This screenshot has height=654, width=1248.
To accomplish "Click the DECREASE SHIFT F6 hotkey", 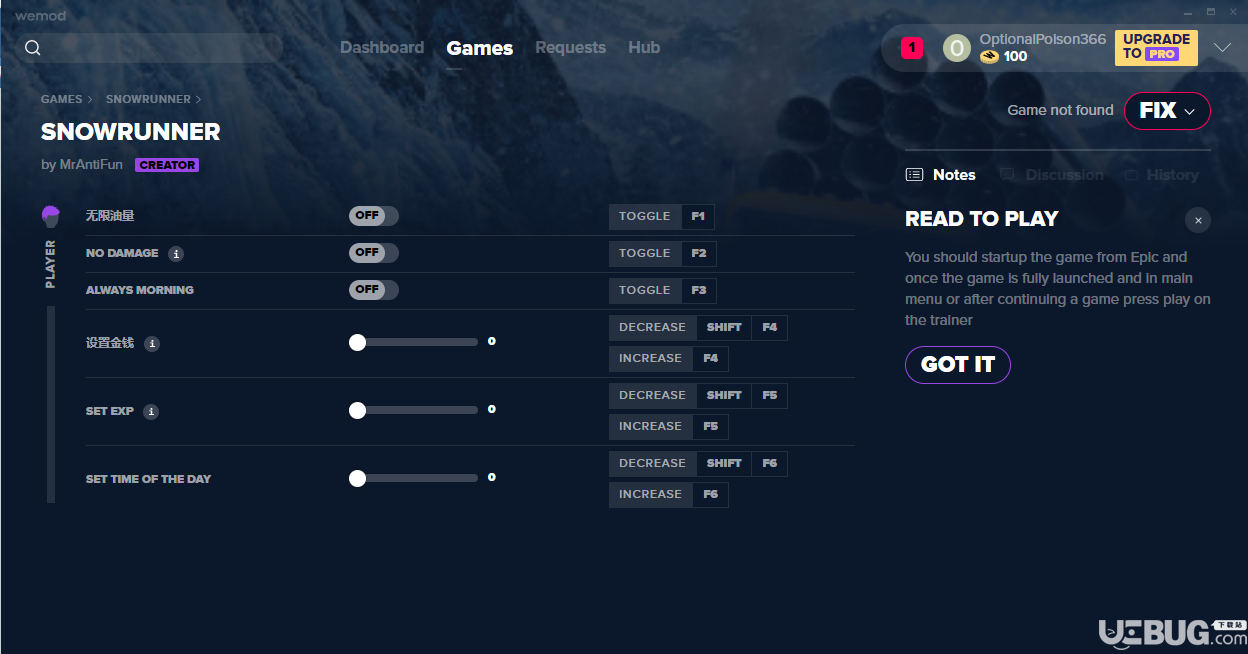I will coord(698,464).
